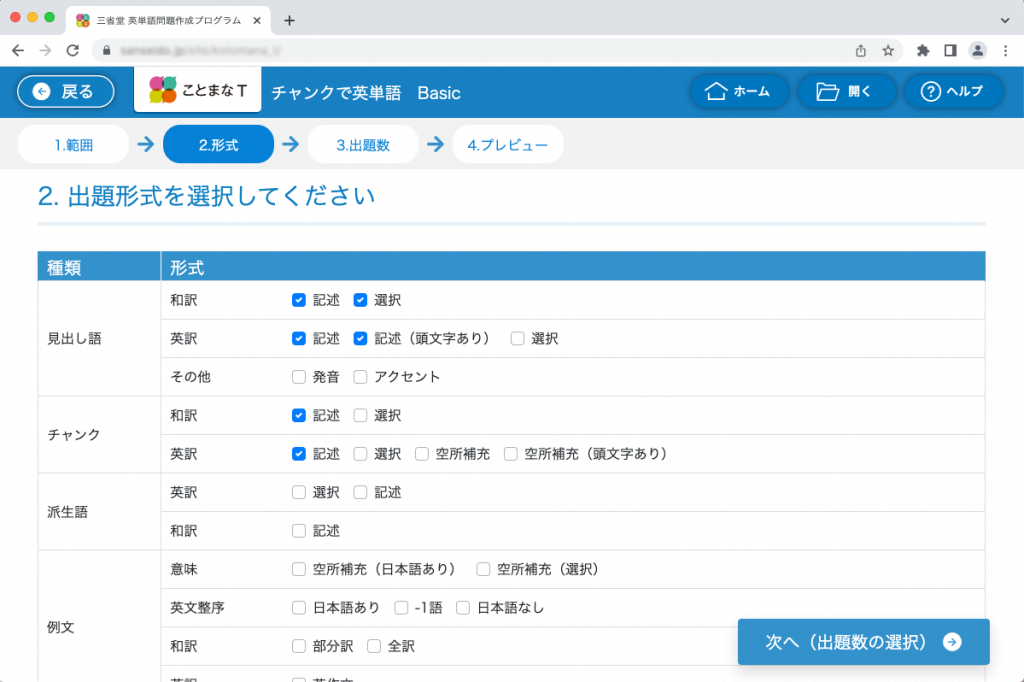The image size is (1024, 682).
Task: Select step 2.形式
Action: (x=218, y=144)
